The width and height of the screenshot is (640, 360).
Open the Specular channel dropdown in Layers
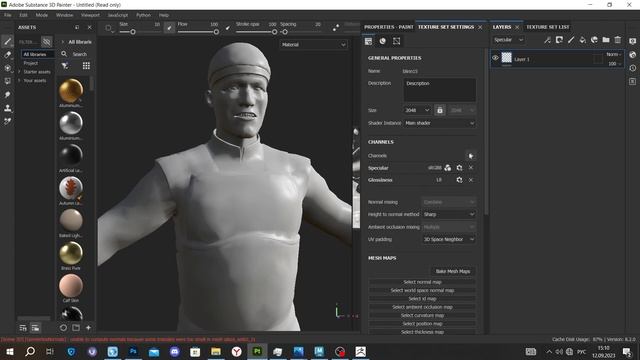pos(509,40)
